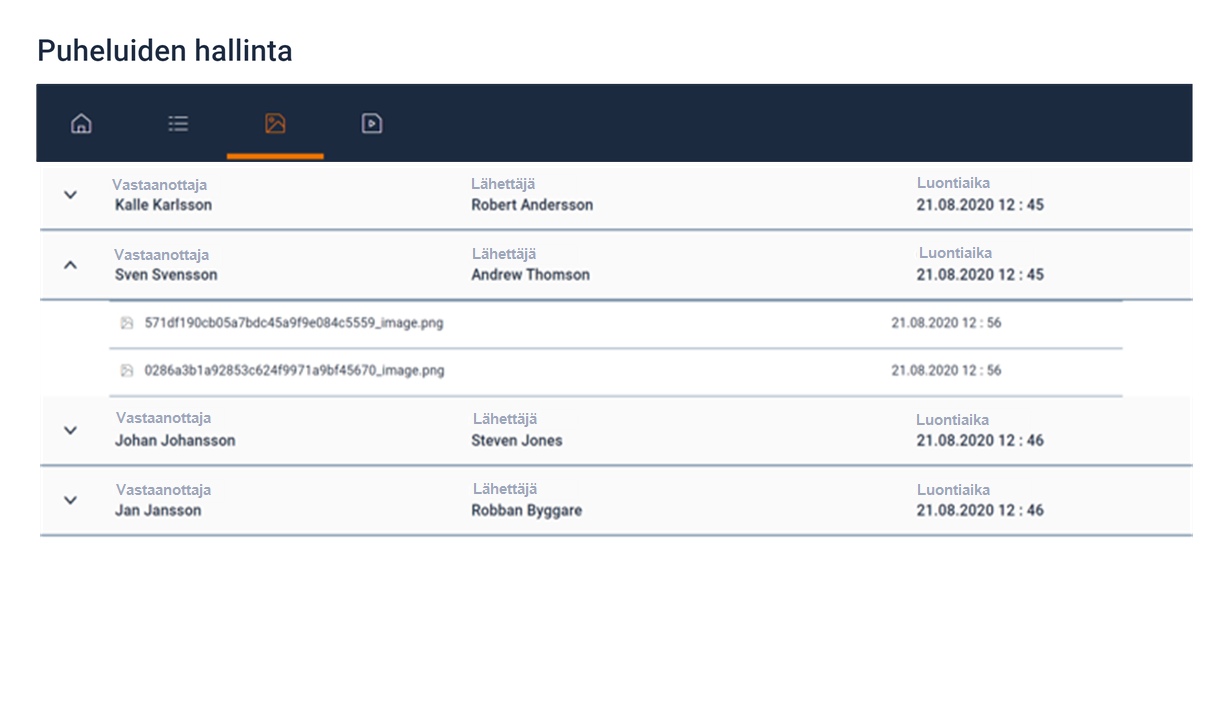This screenshot has width=1231, height=706.
Task: Switch to the list view tab icon
Action: click(x=178, y=124)
